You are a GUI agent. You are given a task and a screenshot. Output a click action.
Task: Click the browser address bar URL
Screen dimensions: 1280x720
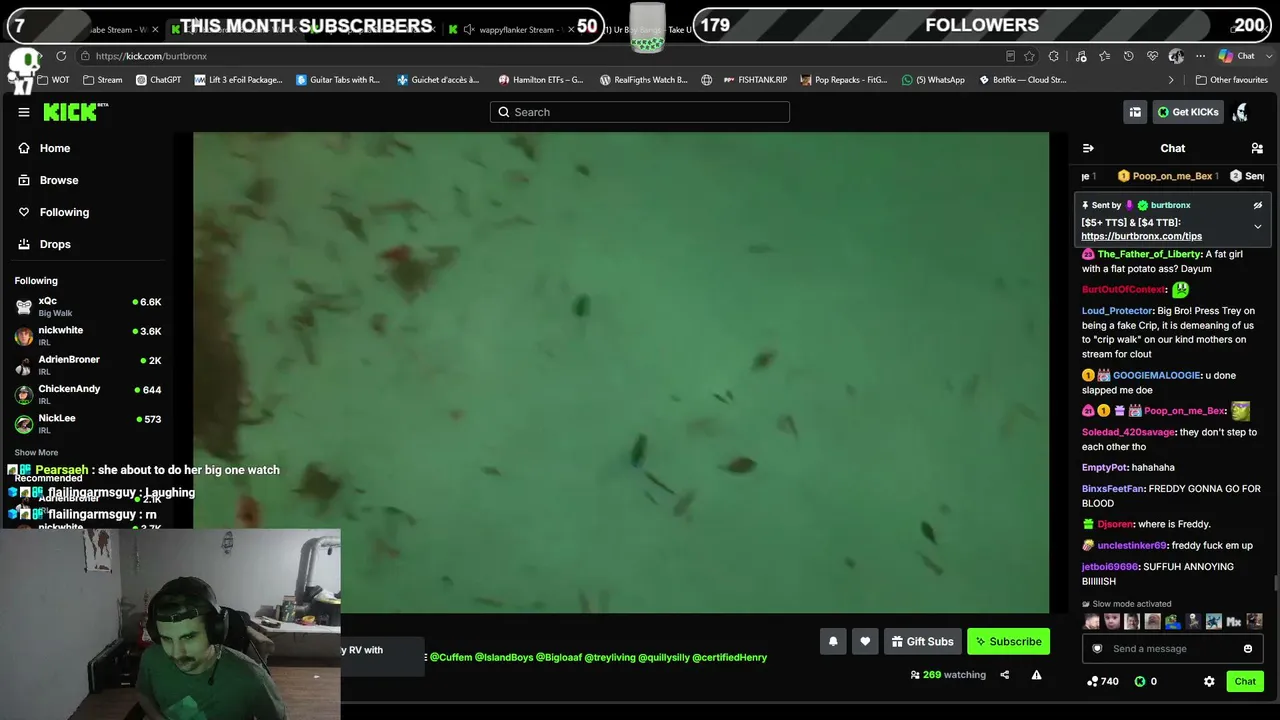(x=151, y=56)
